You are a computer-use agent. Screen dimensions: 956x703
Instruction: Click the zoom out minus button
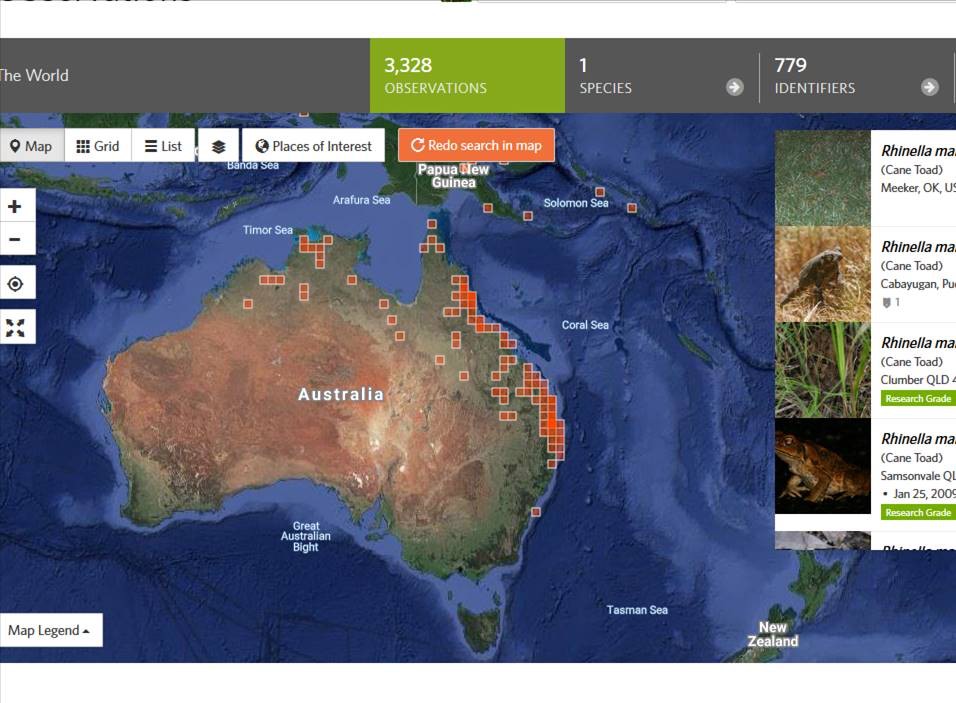click(x=15, y=240)
